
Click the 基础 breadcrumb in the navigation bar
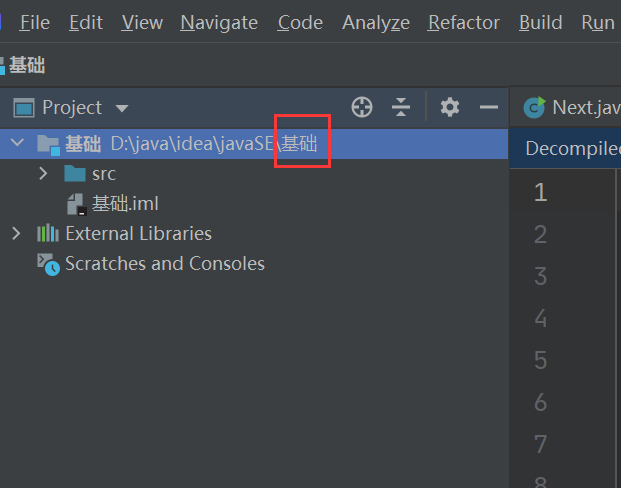pyautogui.click(x=27, y=65)
